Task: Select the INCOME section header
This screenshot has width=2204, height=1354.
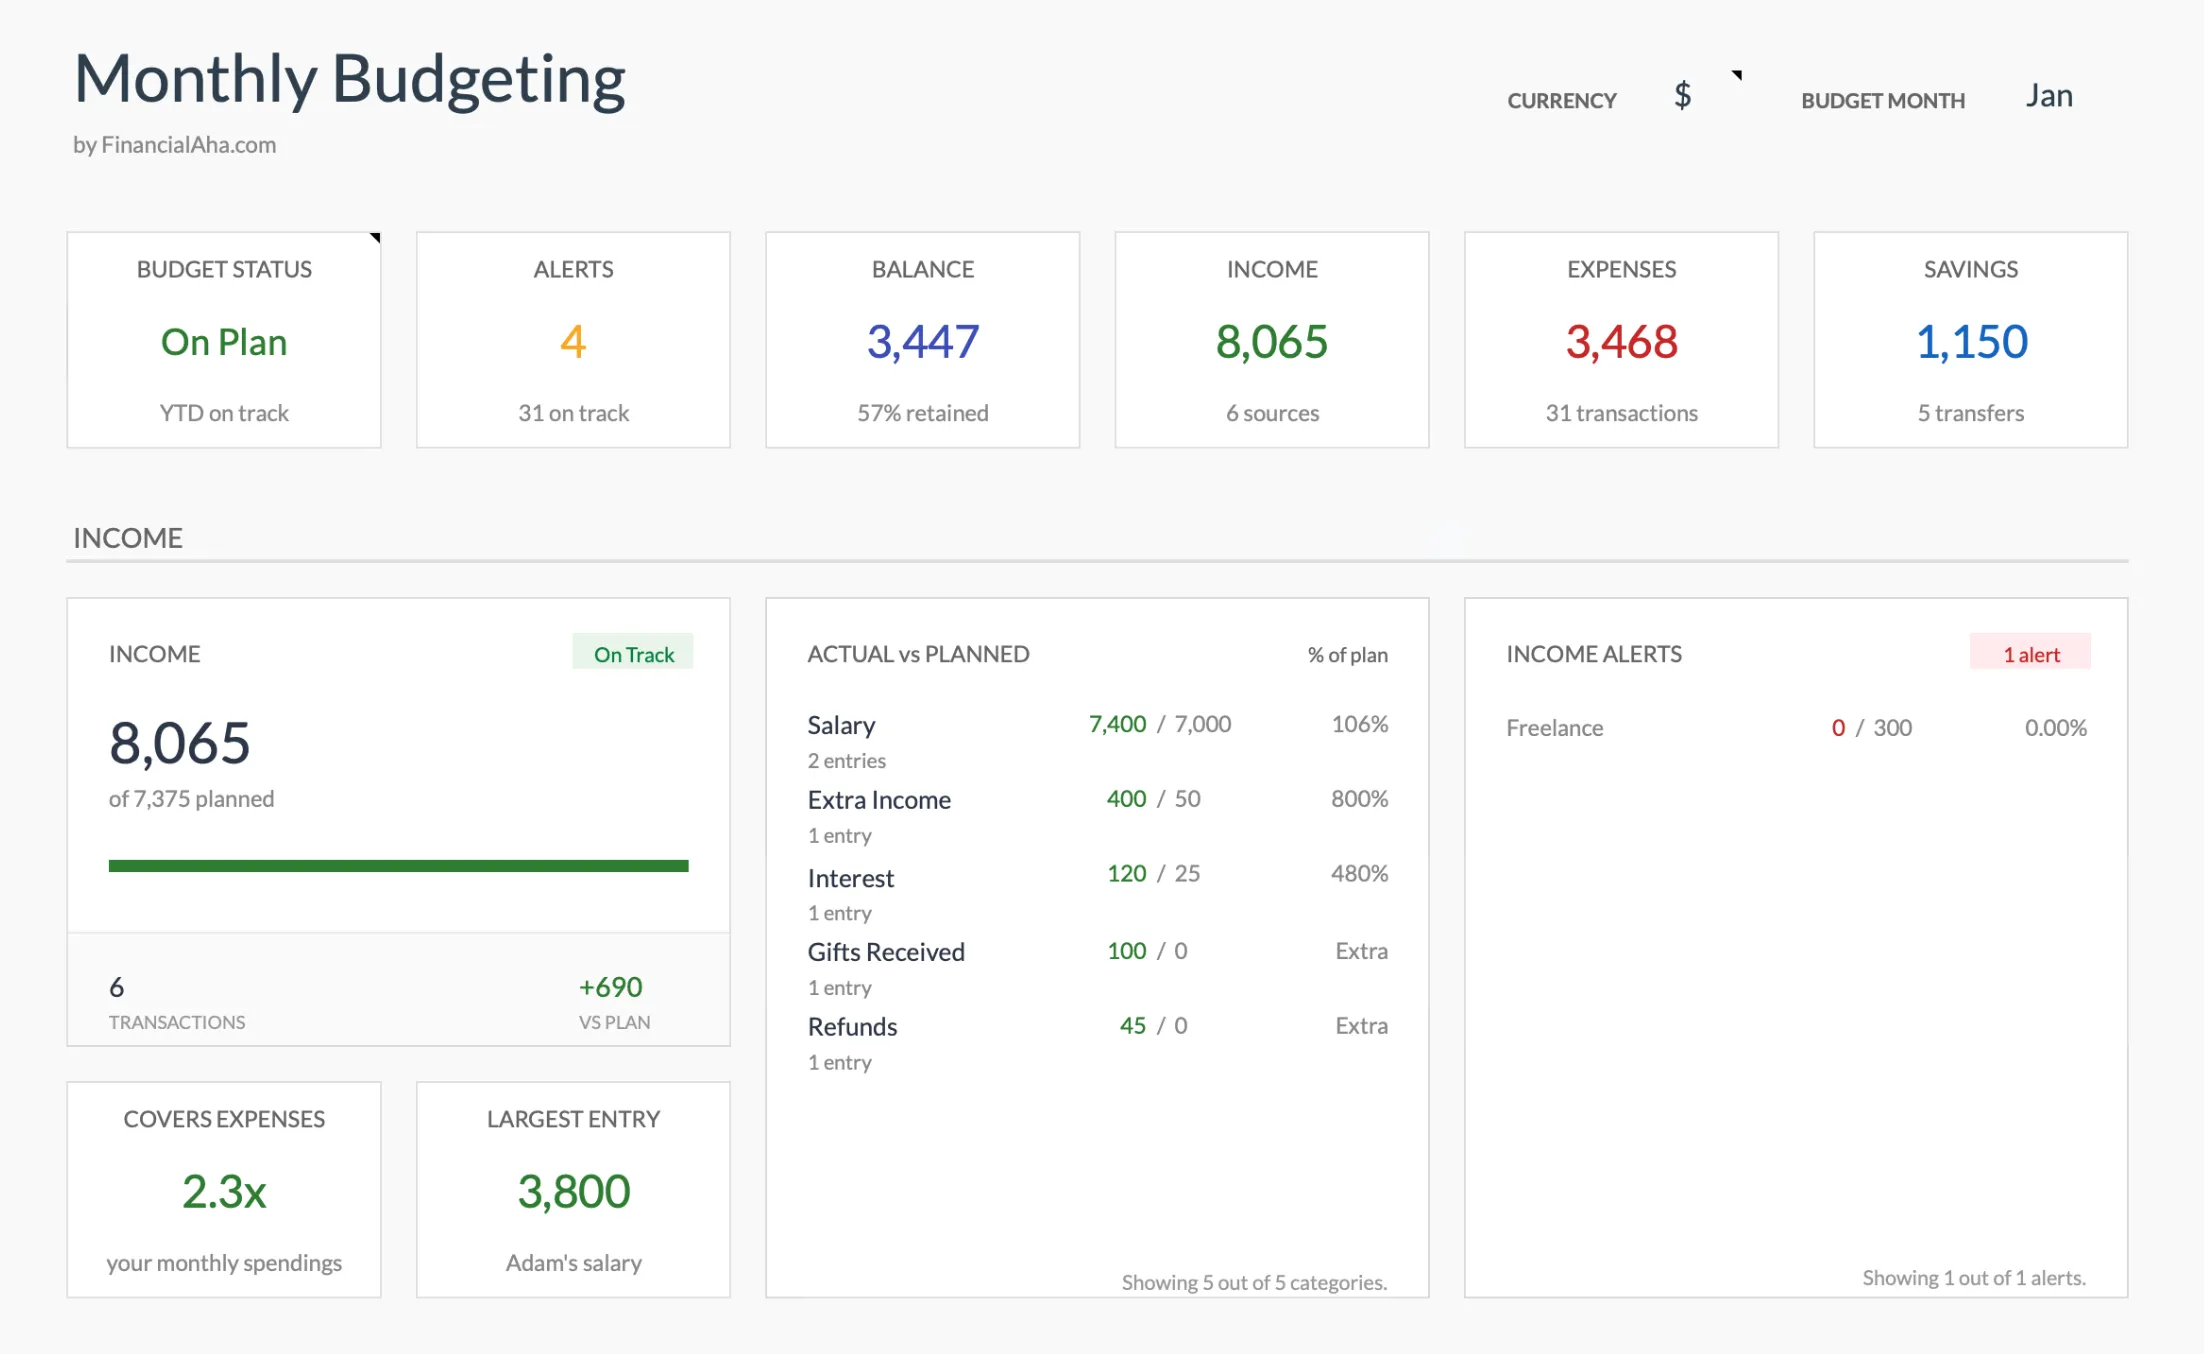Action: (x=127, y=537)
